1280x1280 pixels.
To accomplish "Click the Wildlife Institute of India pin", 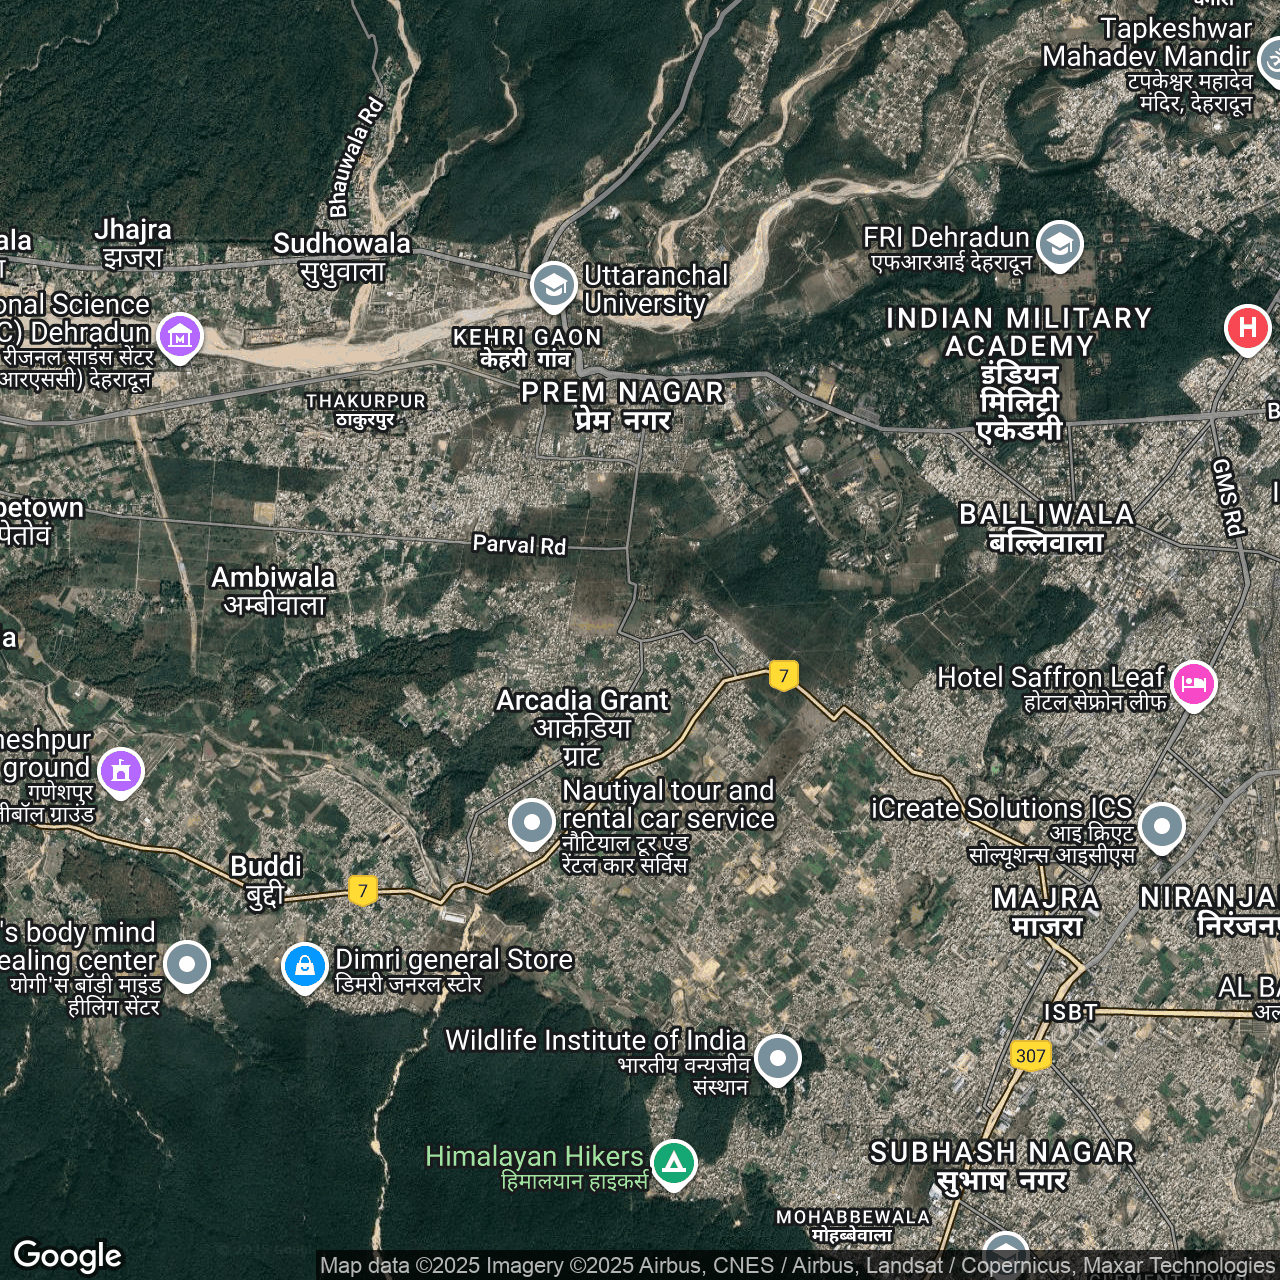I will tap(777, 1058).
